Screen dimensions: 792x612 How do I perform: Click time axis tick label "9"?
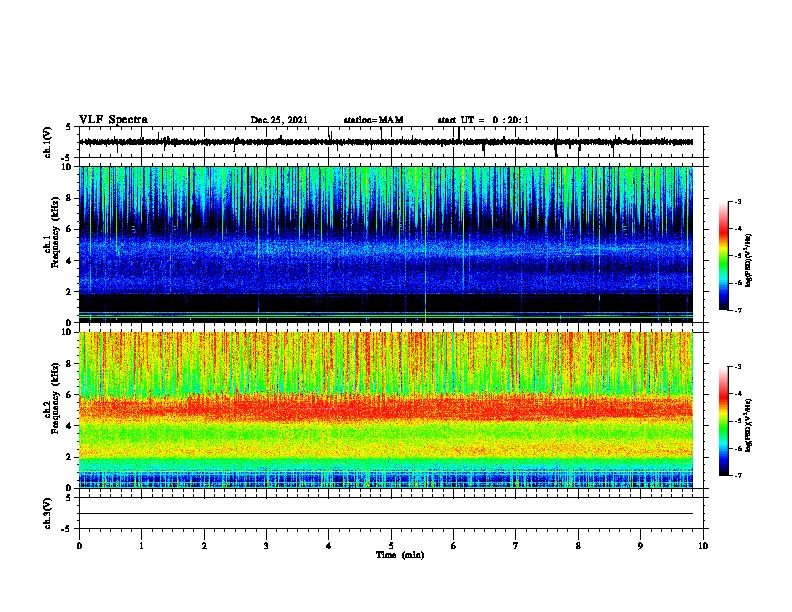tap(640, 545)
